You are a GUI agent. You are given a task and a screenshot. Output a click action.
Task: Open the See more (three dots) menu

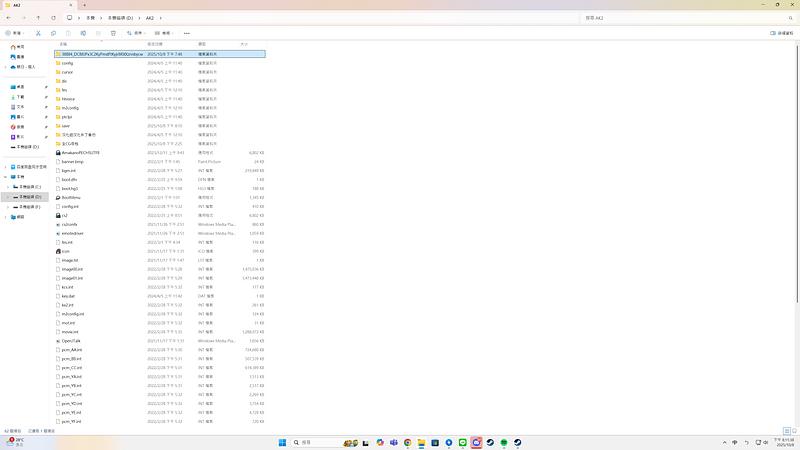(186, 32)
